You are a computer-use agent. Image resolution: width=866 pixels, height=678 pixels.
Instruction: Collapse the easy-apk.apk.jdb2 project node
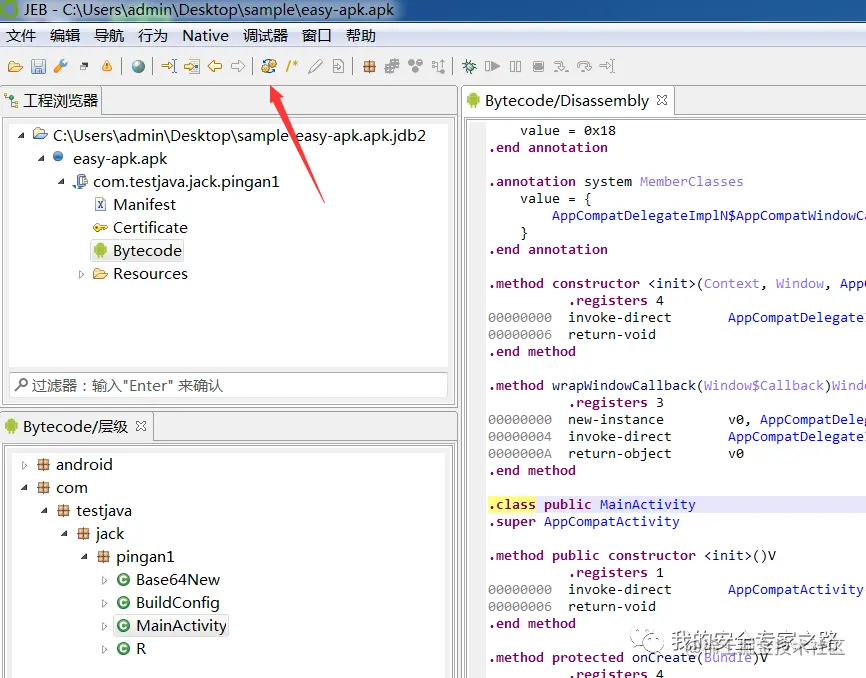21,135
